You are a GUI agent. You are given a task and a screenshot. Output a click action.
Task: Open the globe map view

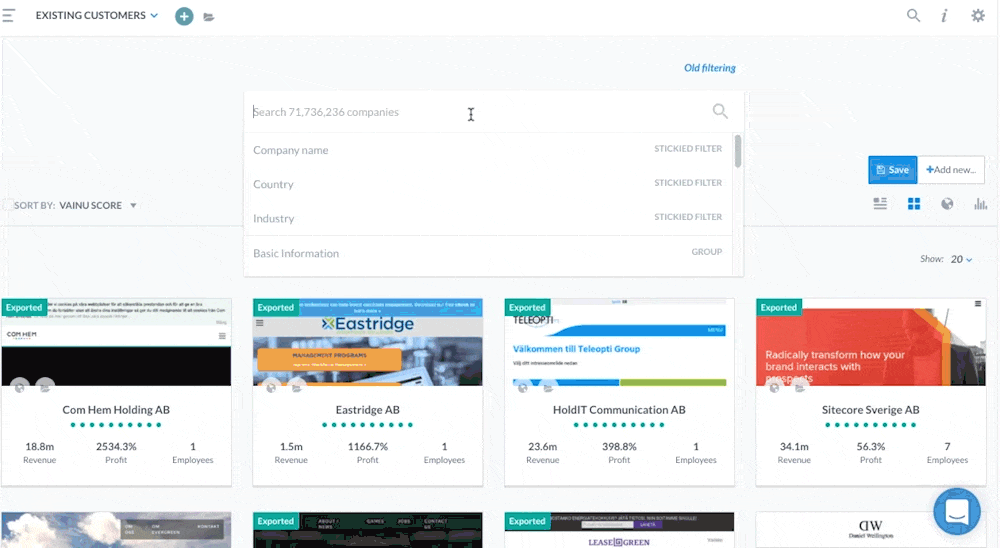tap(947, 204)
